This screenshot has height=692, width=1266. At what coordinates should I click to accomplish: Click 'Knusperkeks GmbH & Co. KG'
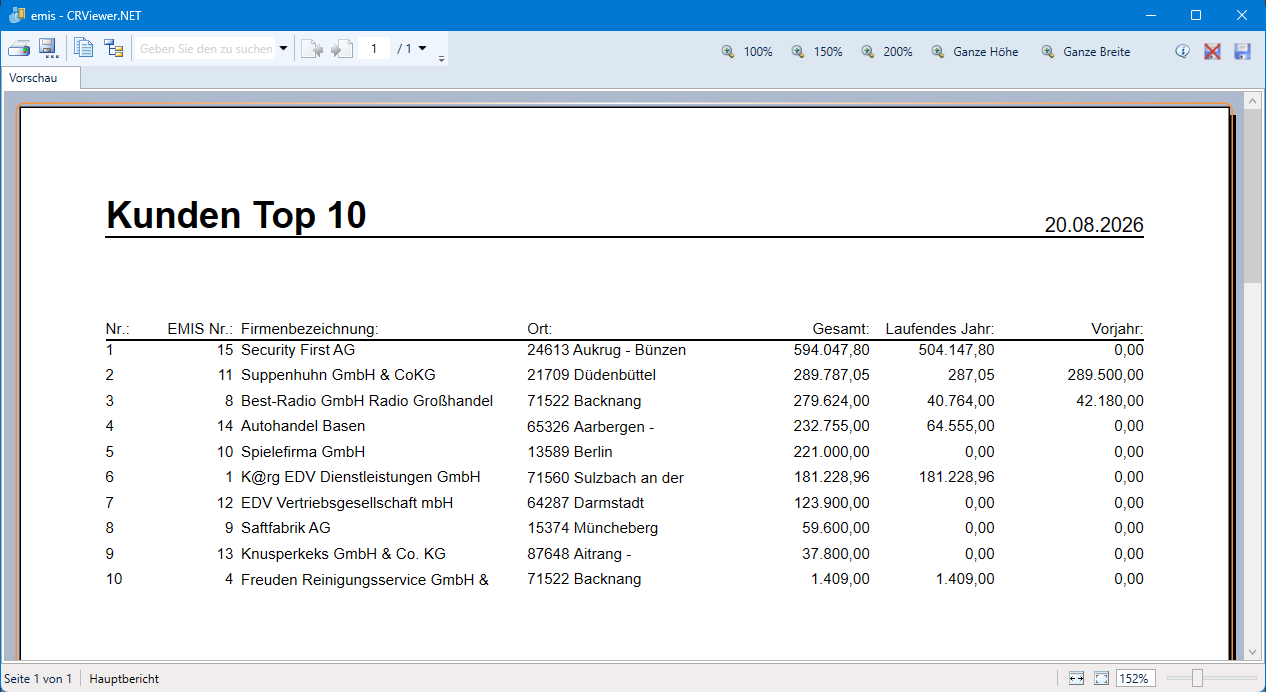pyautogui.click(x=343, y=554)
